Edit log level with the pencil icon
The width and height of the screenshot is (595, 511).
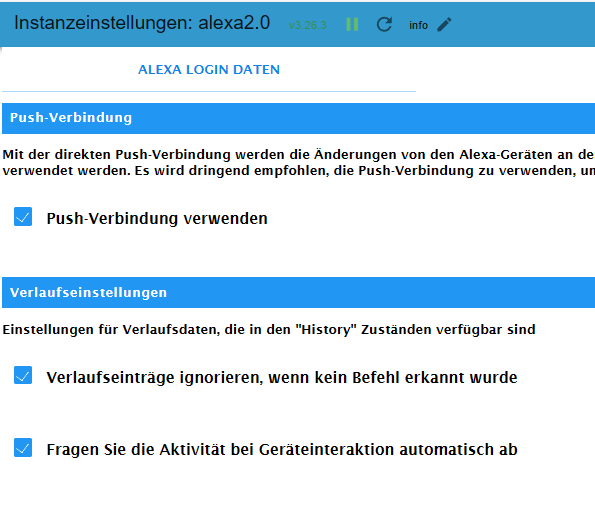point(444,25)
